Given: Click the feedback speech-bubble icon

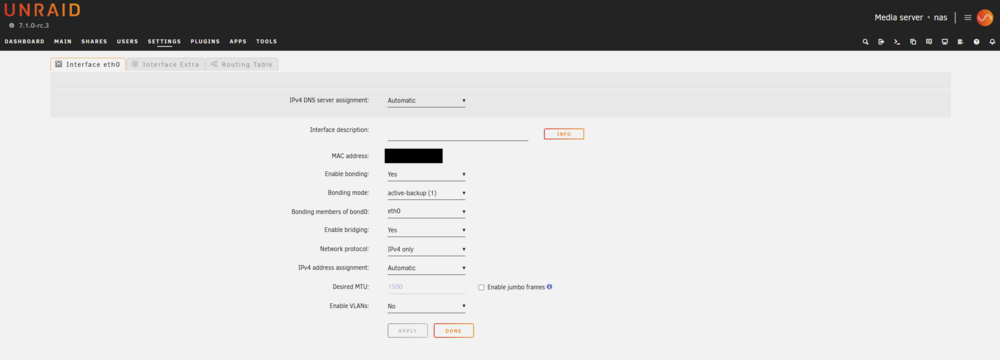Looking at the screenshot, I should coord(929,41).
